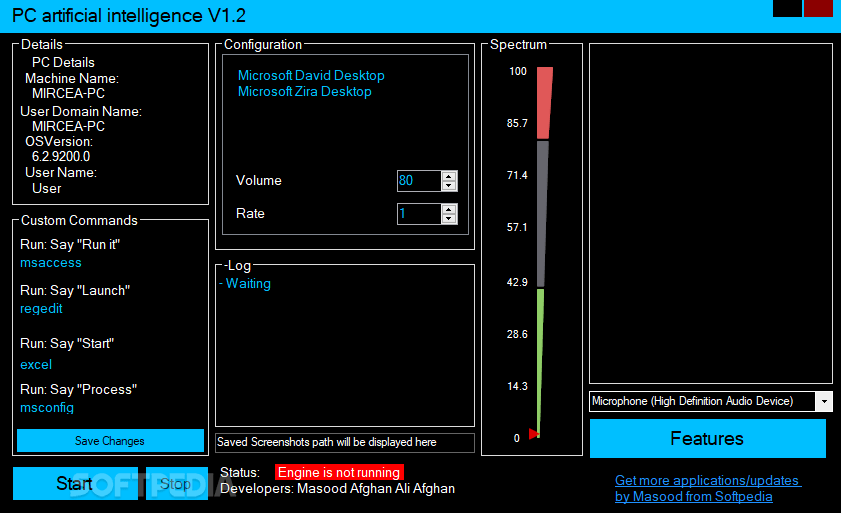Decrease Rate with down spinner arrow
Image resolution: width=841 pixels, height=513 pixels.
[x=449, y=219]
